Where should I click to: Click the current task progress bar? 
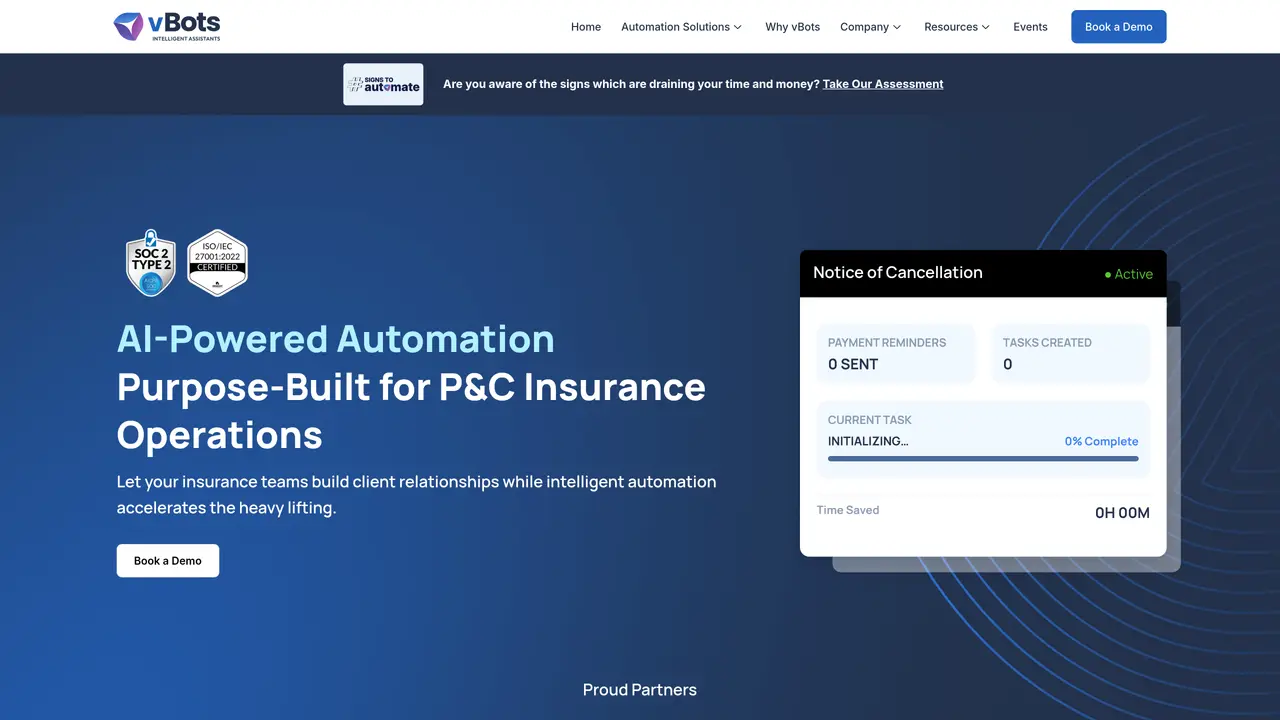coord(983,459)
